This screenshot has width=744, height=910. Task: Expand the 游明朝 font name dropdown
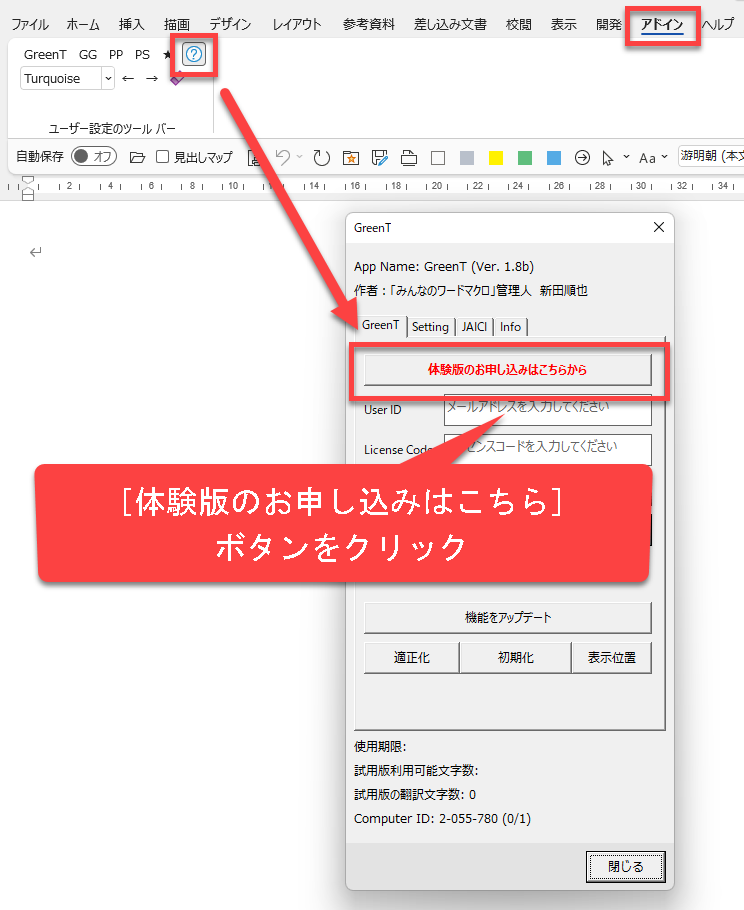(x=710, y=156)
